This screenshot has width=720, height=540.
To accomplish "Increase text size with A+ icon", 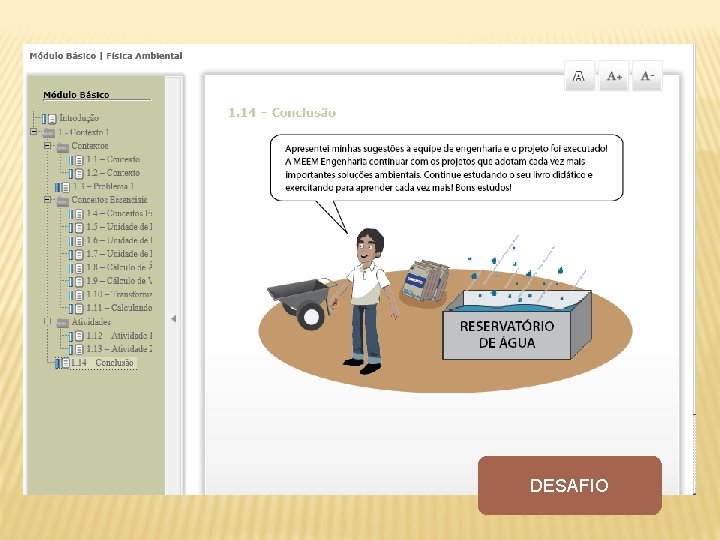I will tap(613, 76).
